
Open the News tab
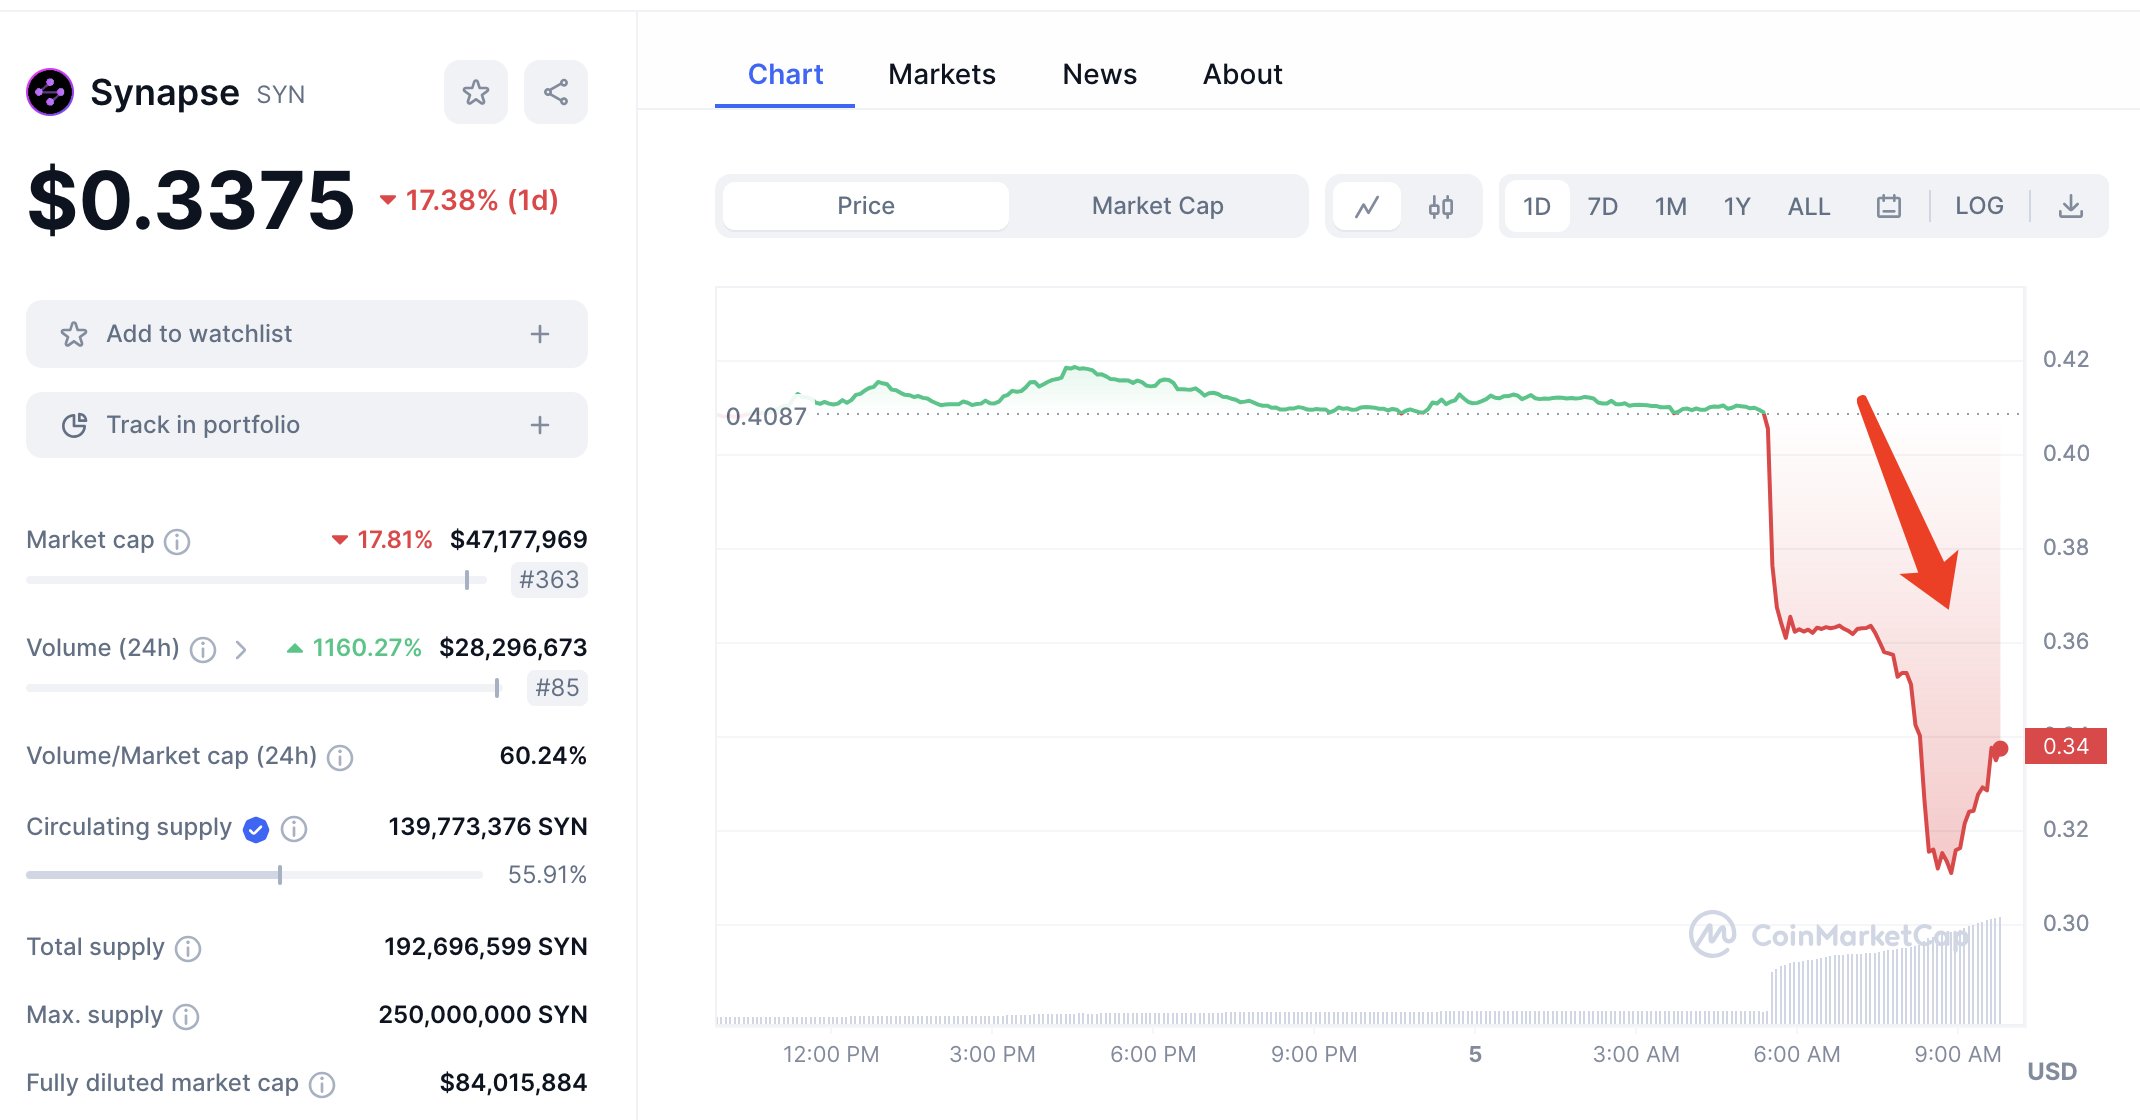(1100, 75)
